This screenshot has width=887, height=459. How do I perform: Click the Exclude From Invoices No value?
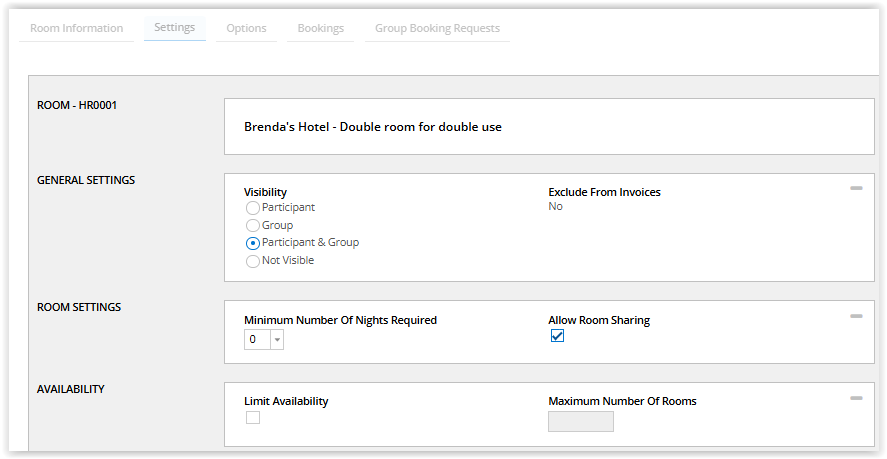pos(556,207)
